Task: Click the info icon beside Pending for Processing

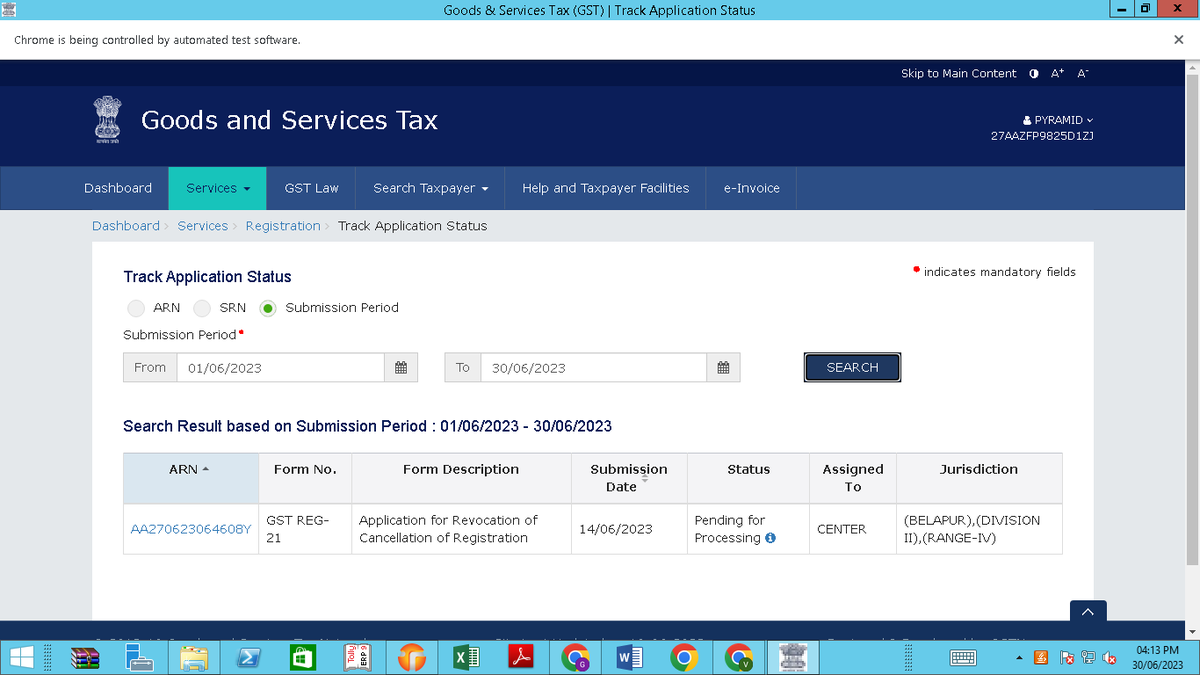Action: click(x=770, y=538)
